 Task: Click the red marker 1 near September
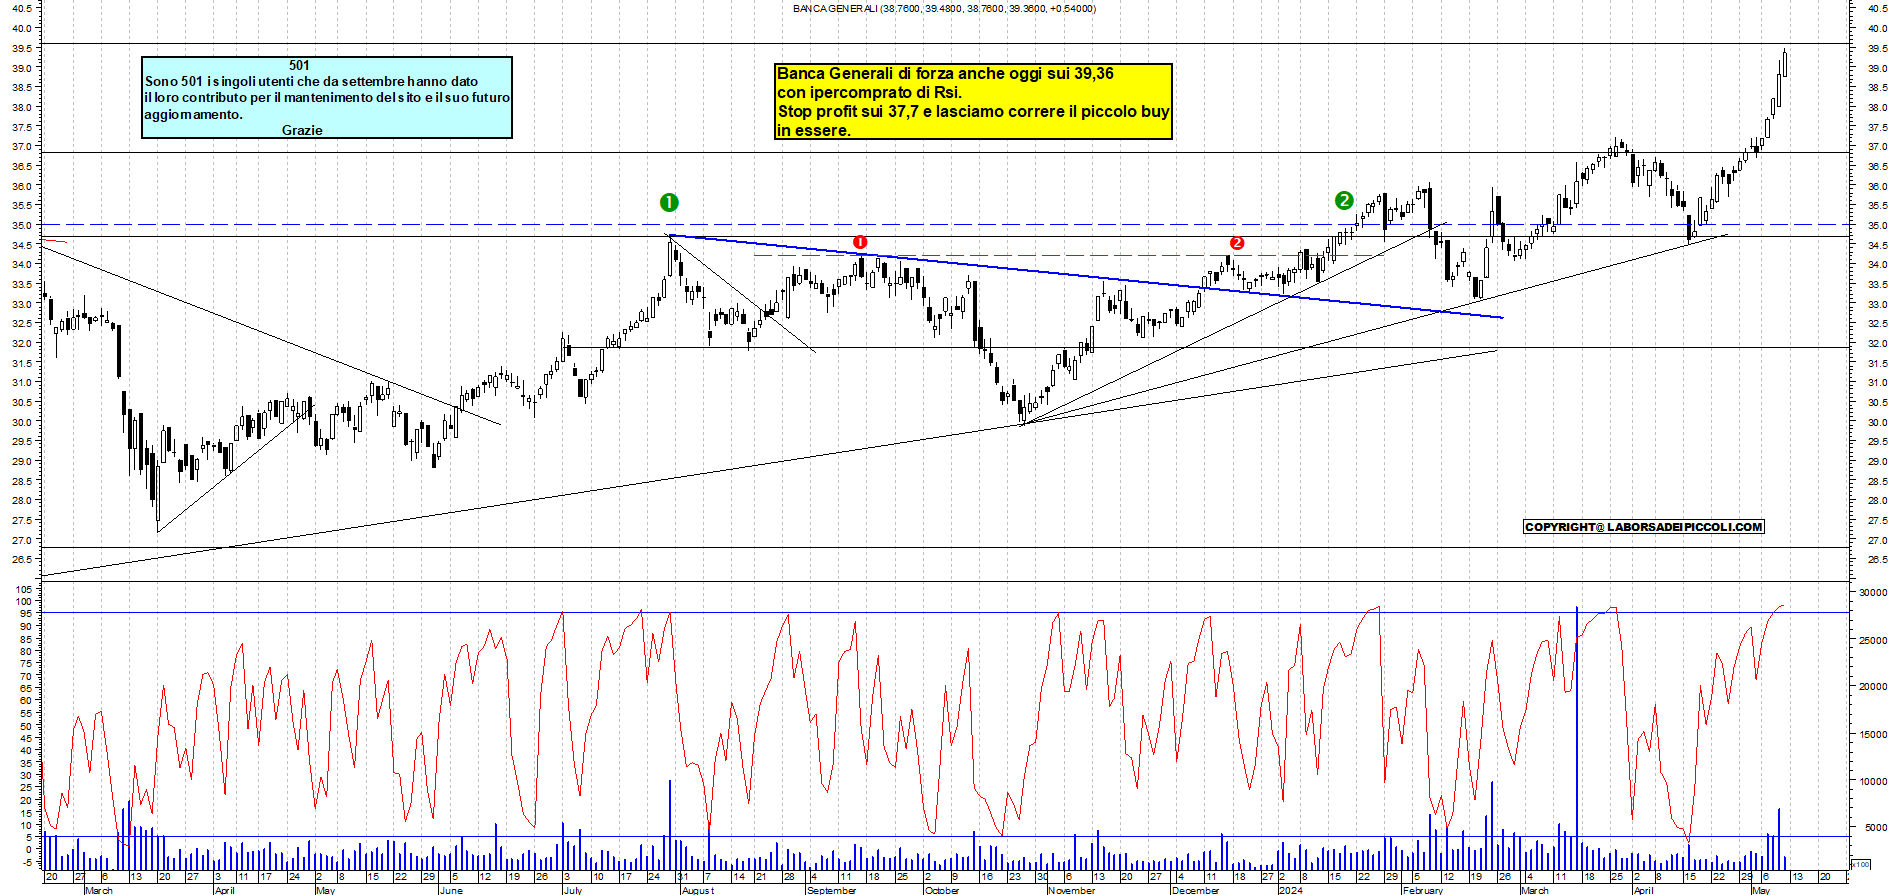click(x=860, y=242)
